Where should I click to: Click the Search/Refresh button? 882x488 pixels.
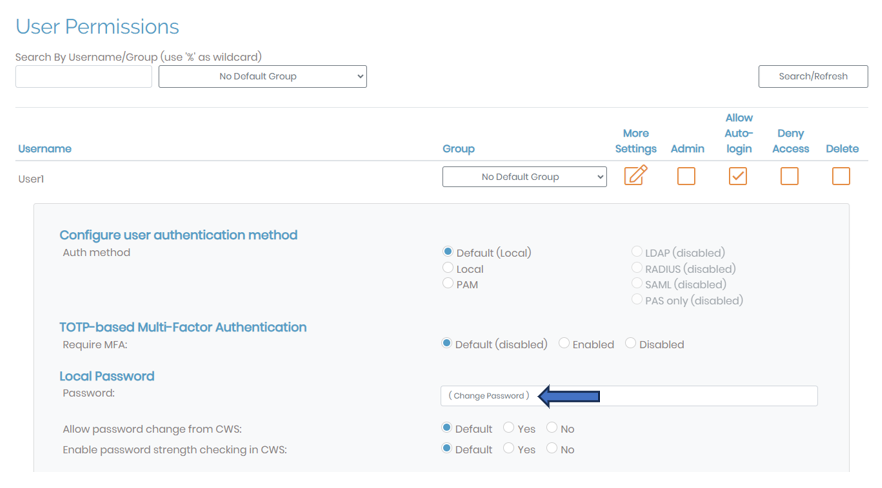click(x=813, y=76)
